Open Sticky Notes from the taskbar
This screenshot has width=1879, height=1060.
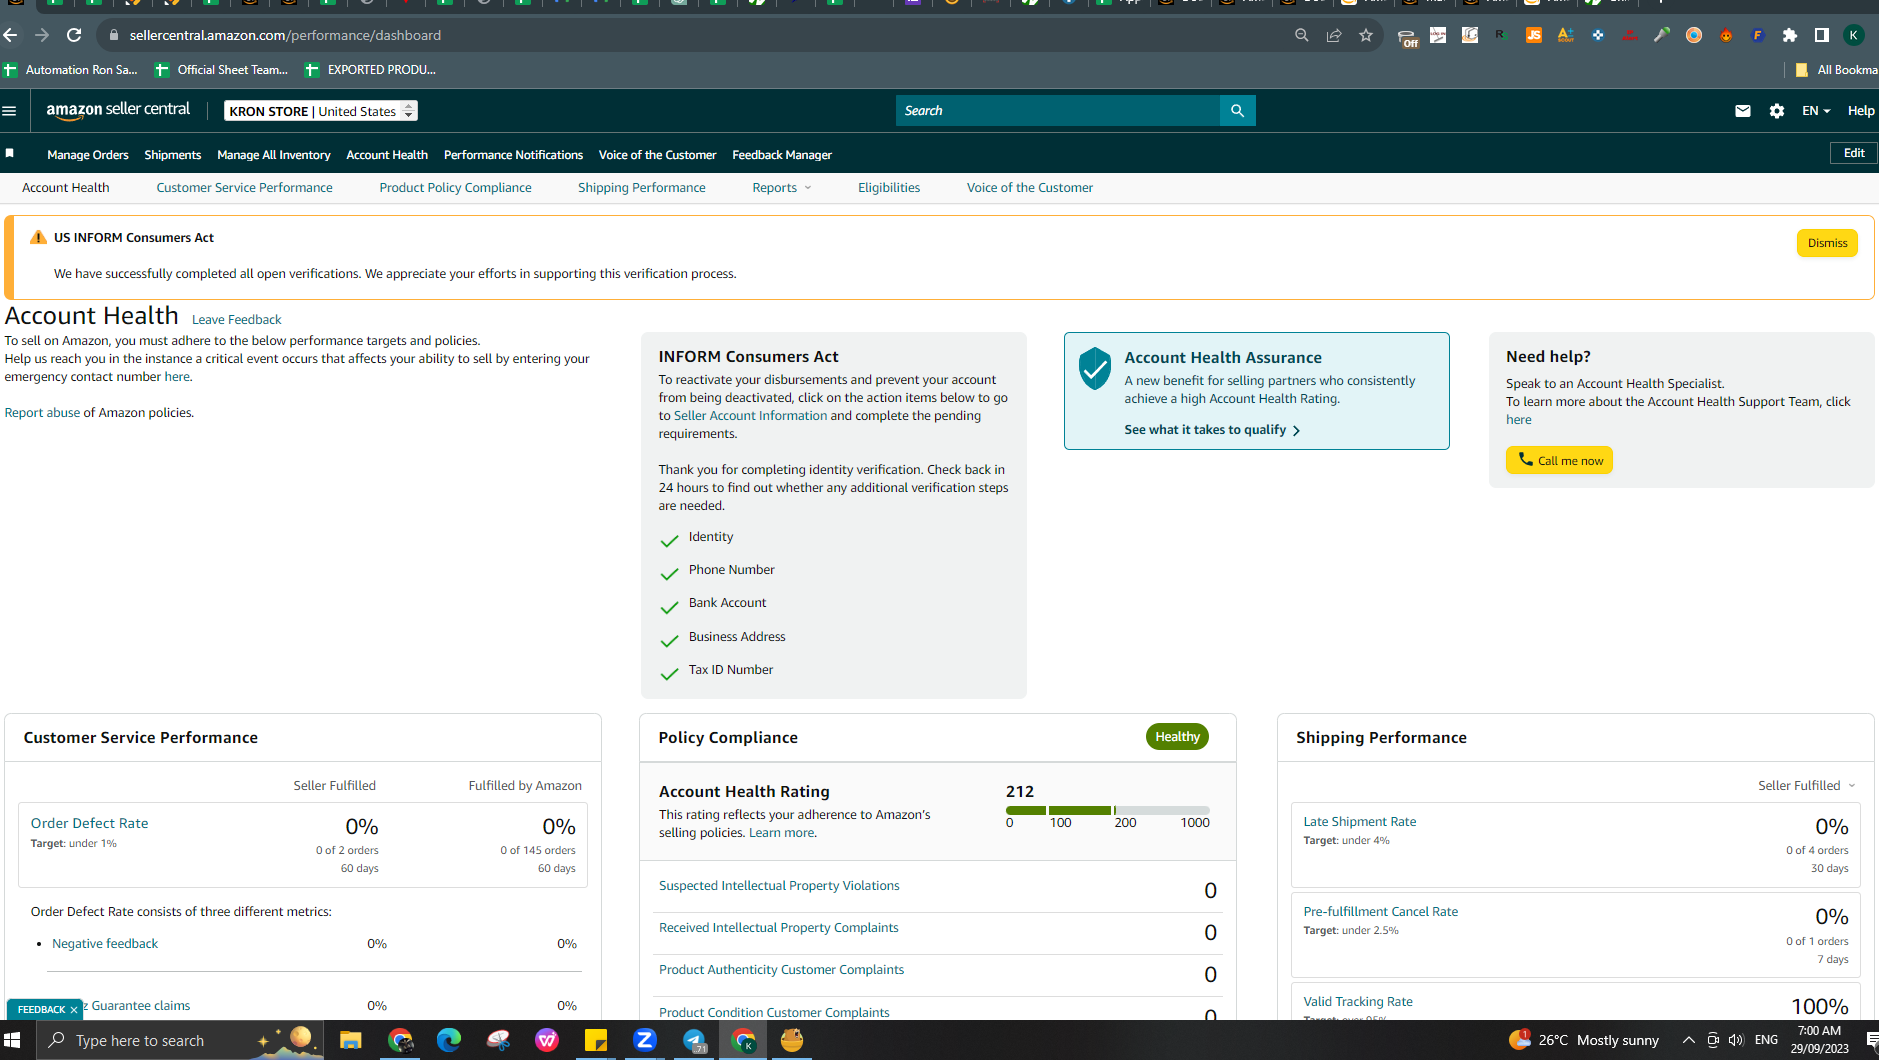click(x=596, y=1040)
